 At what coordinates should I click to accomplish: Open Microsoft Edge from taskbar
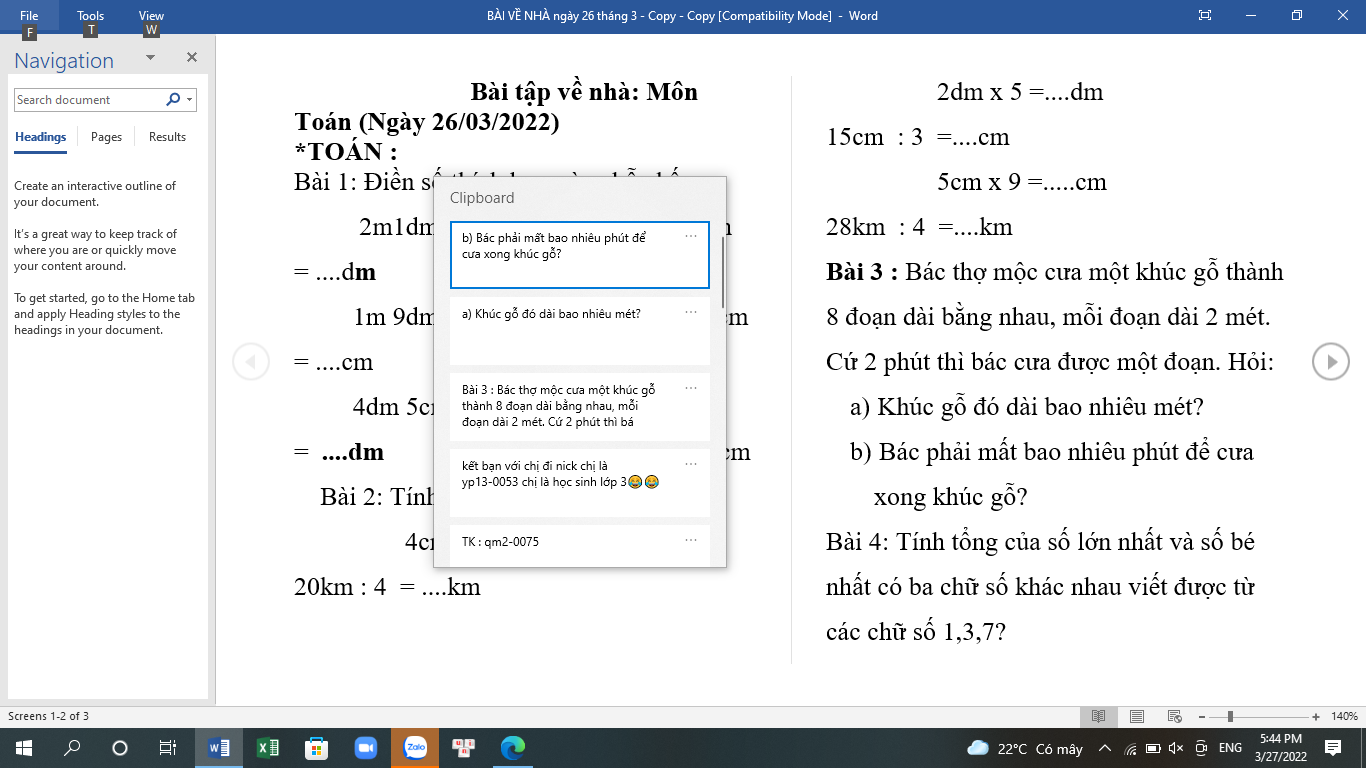[x=513, y=748]
